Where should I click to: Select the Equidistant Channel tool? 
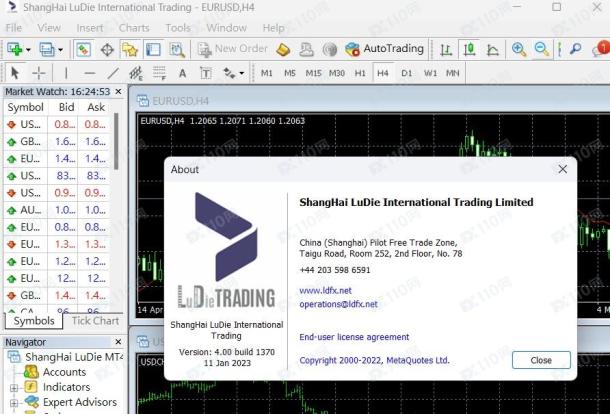(x=136, y=73)
